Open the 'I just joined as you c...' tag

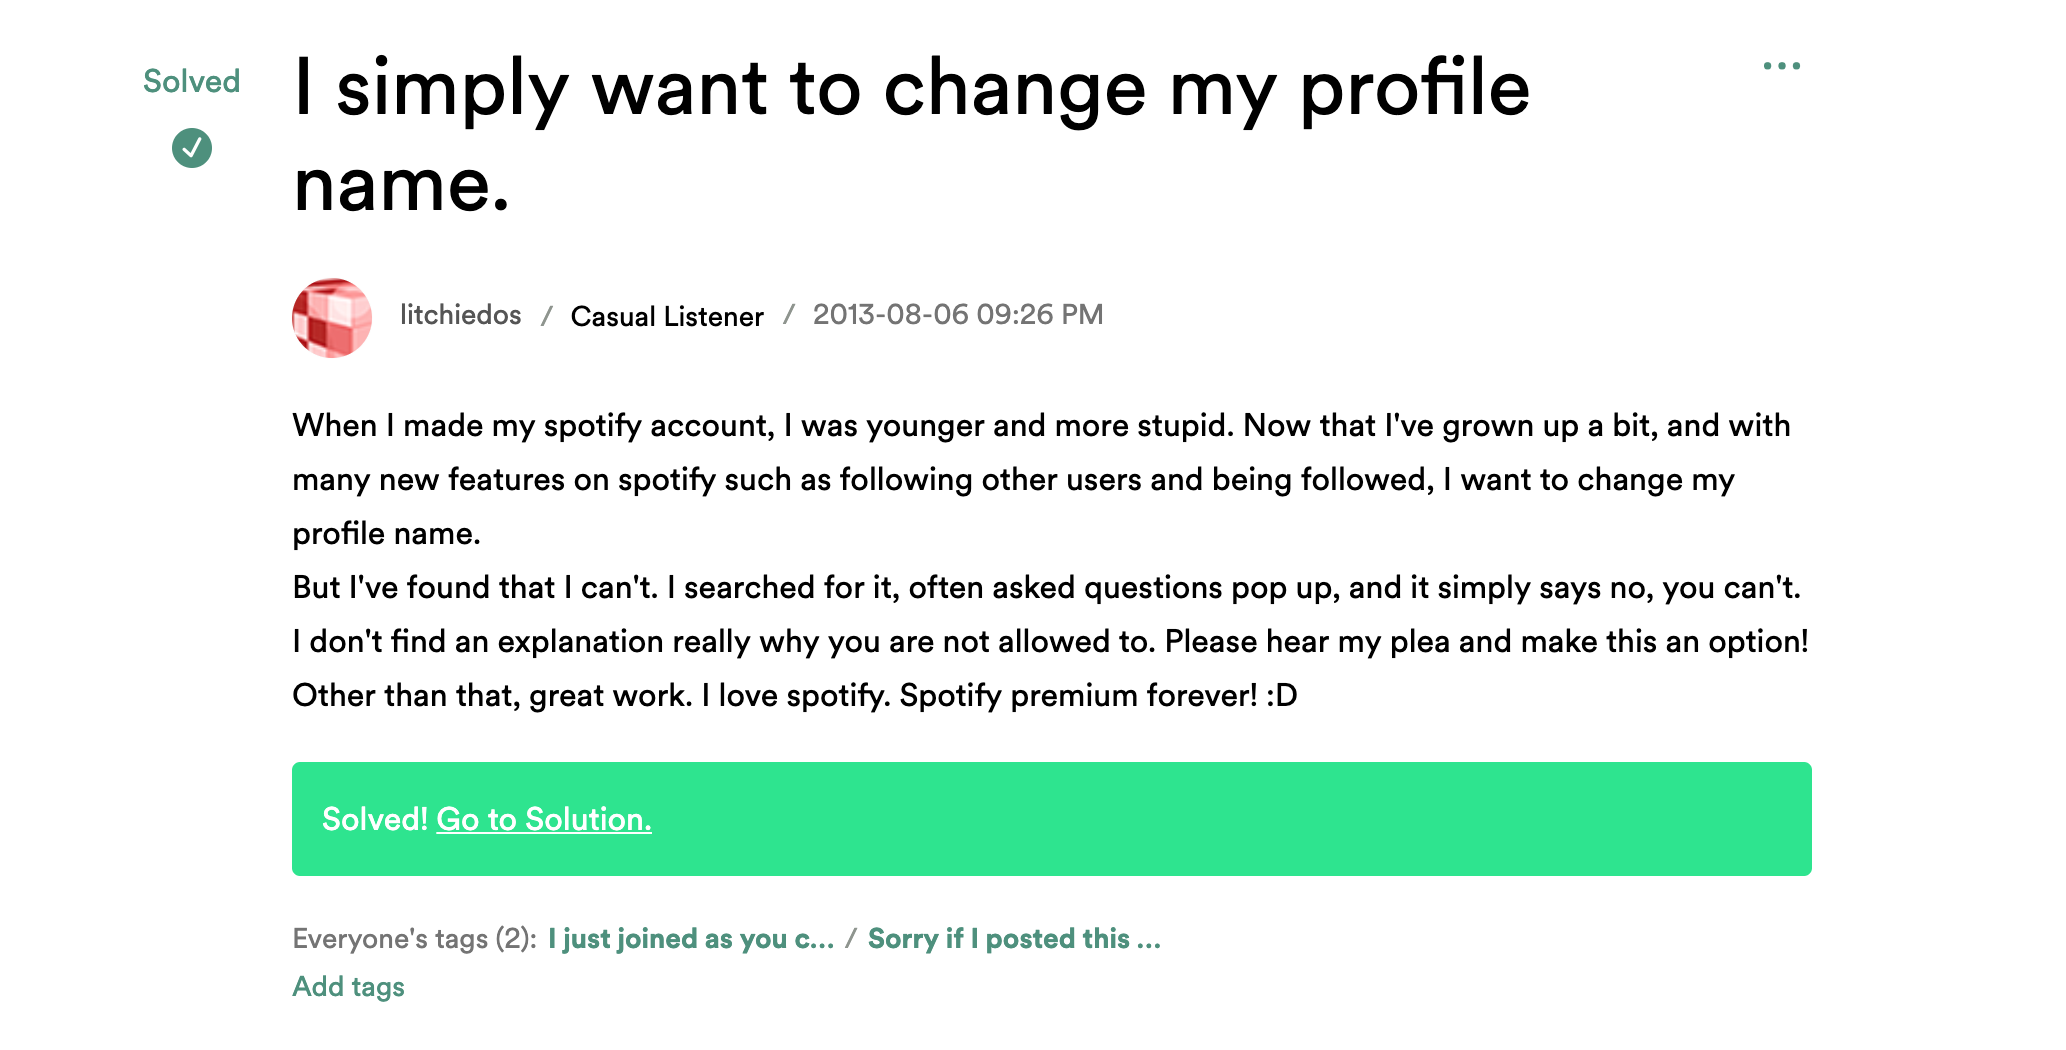(691, 939)
